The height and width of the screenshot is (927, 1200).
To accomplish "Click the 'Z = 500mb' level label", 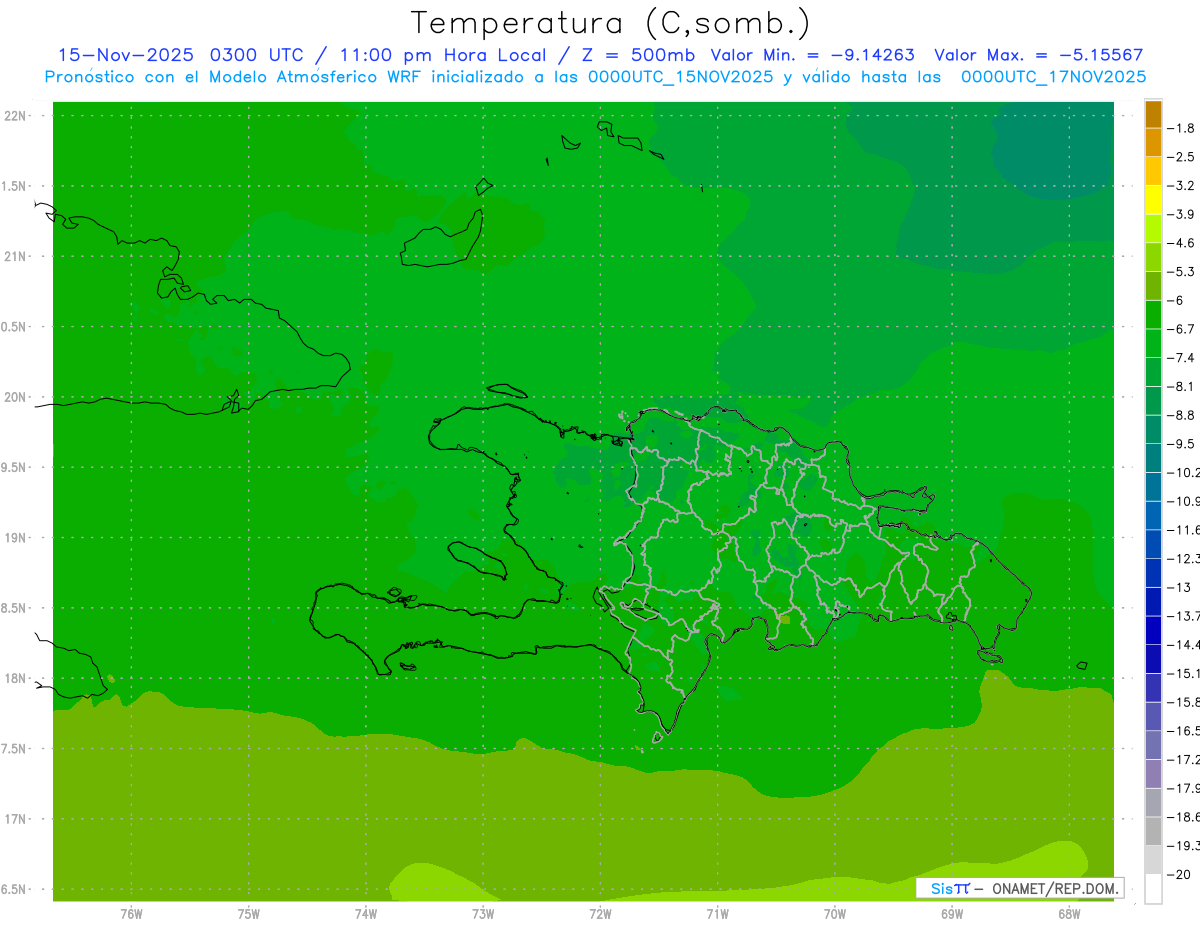I will (x=638, y=55).
